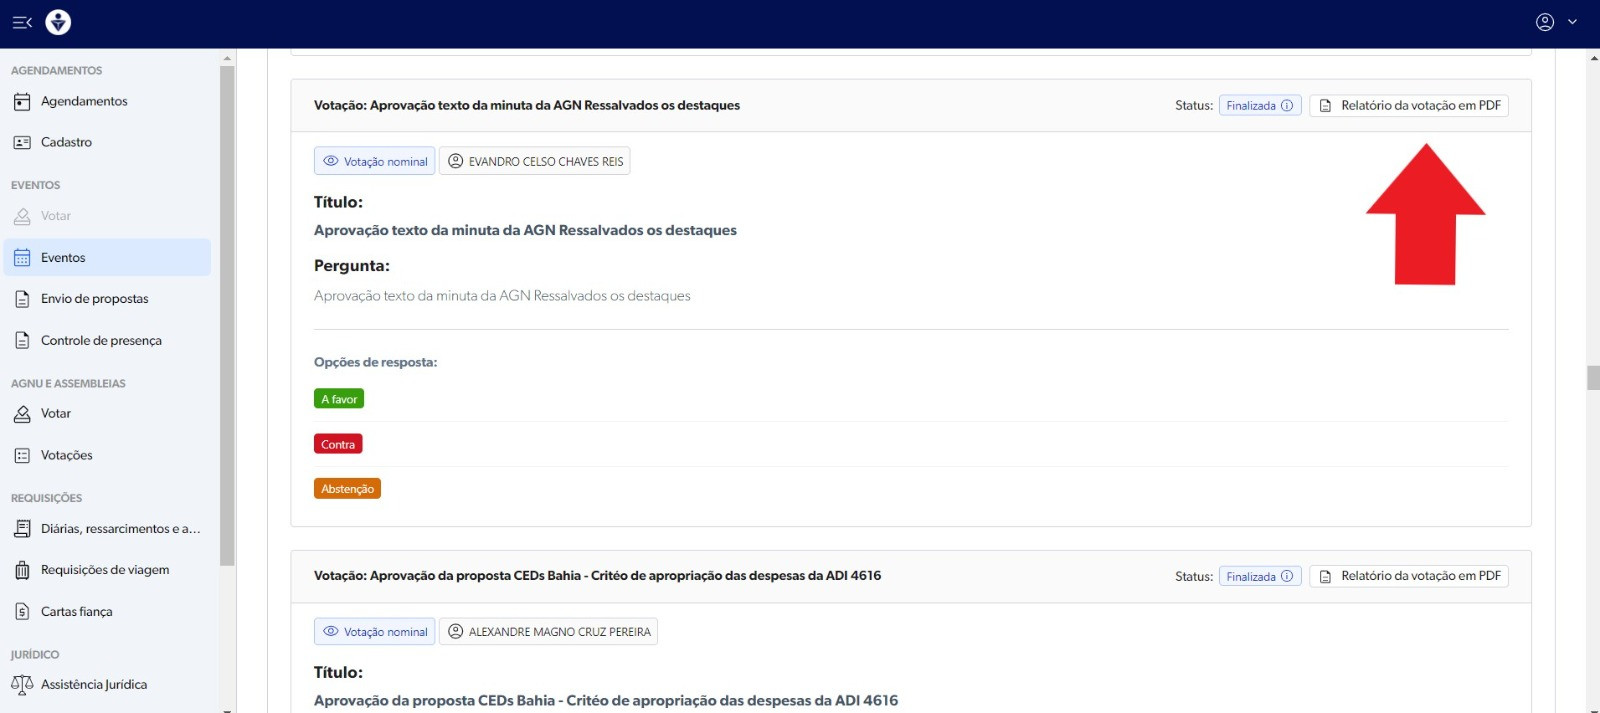Open Diárias, ressarcimentos in the sidebar

coord(120,529)
